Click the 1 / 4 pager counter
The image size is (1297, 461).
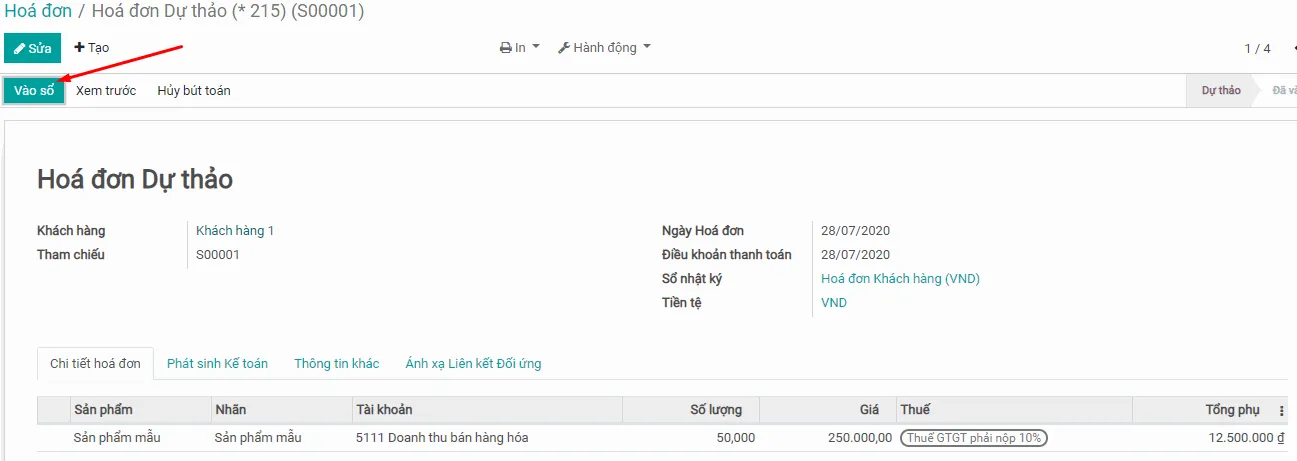(x=1257, y=49)
